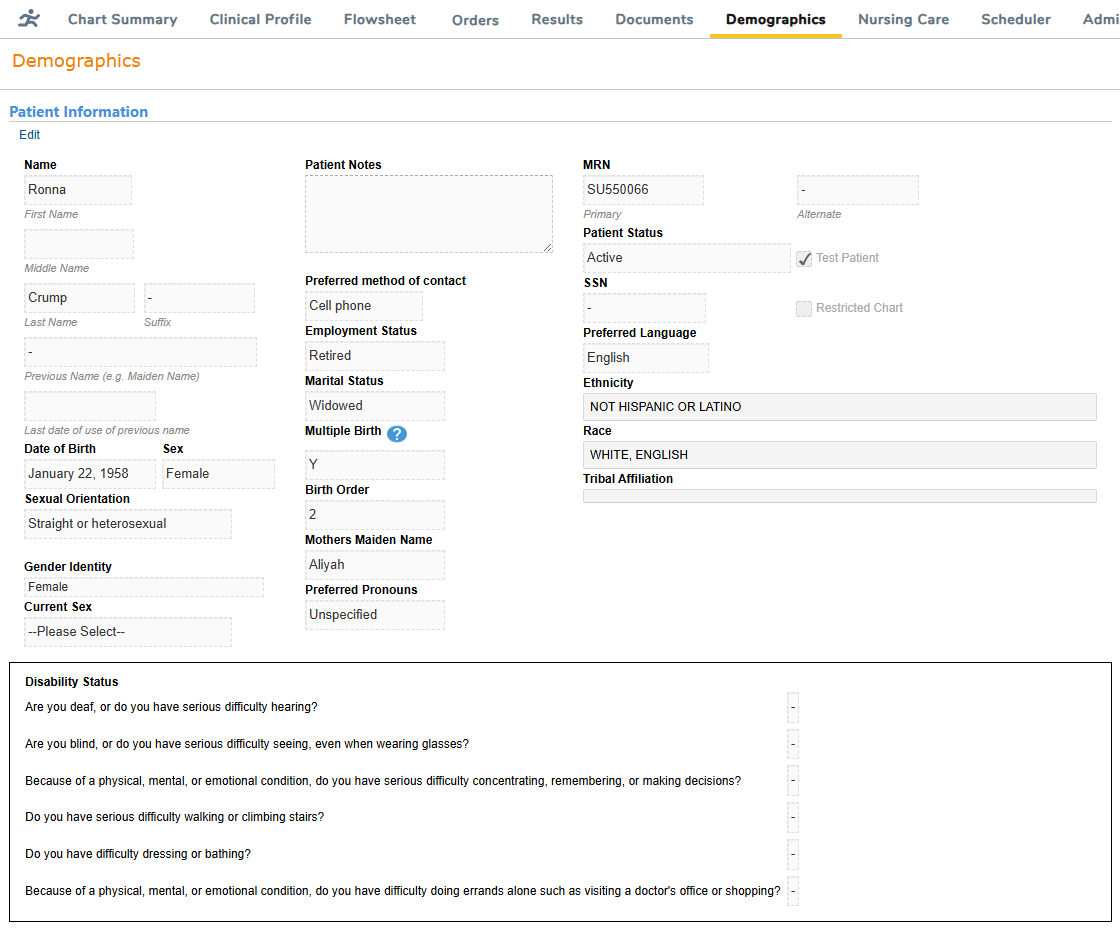1120x930 pixels.
Task: Select the Tribal Affiliation field
Action: point(839,495)
